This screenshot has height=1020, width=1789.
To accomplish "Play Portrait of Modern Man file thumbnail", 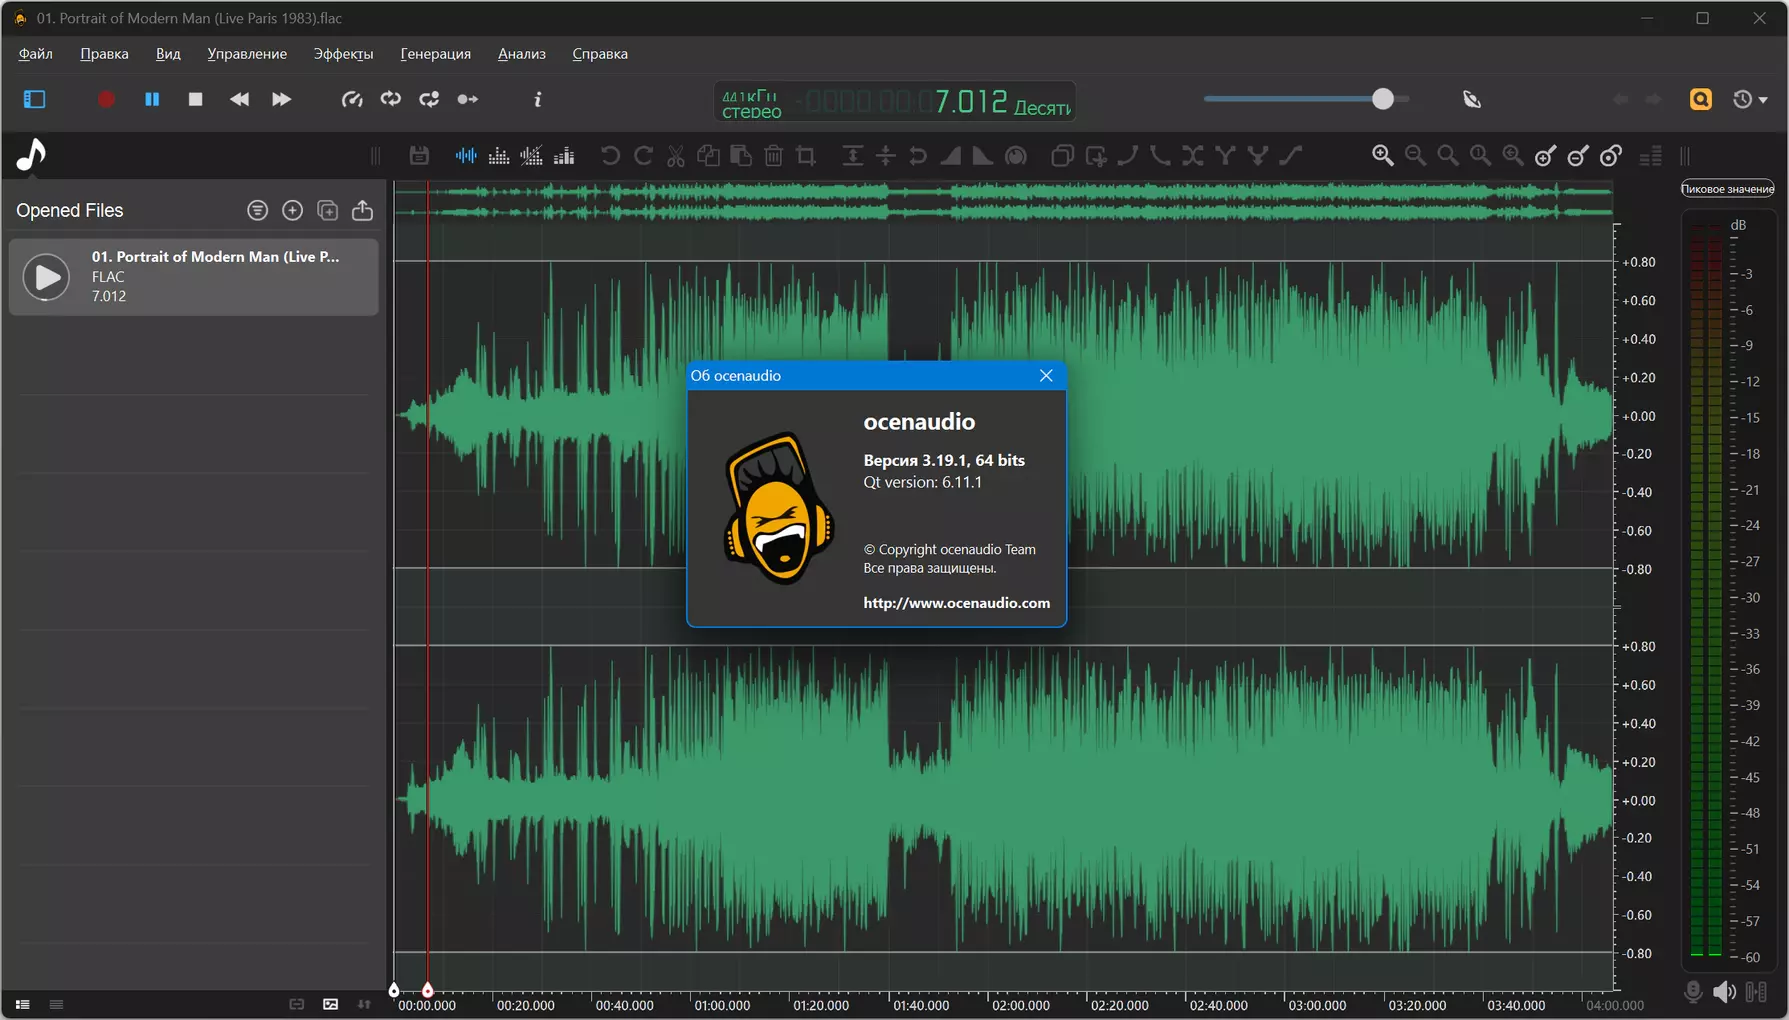I will (x=46, y=277).
